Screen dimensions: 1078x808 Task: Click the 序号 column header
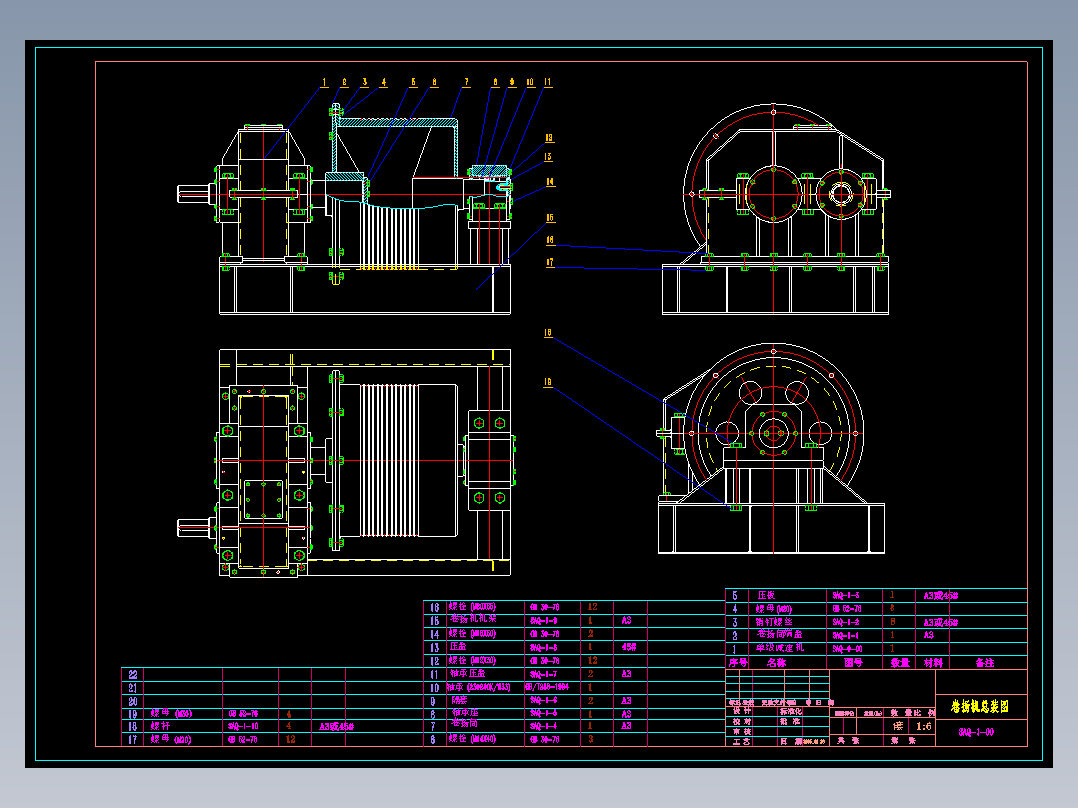[738, 663]
